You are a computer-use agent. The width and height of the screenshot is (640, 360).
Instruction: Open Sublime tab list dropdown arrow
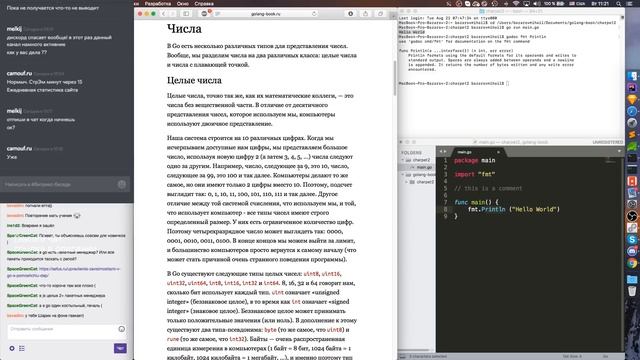[x=619, y=151]
